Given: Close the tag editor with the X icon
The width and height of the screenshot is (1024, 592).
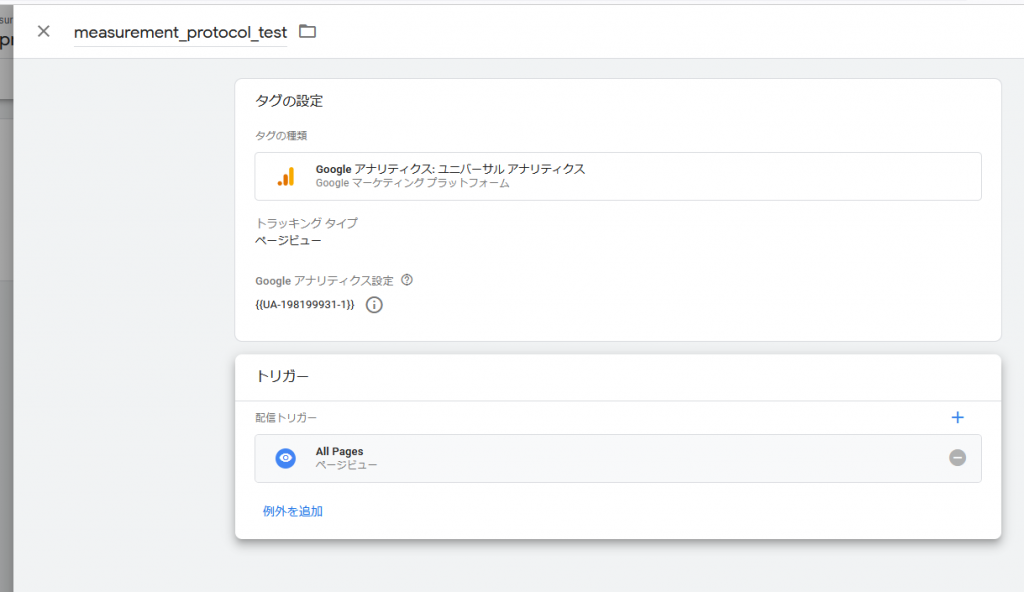Looking at the screenshot, I should point(44,31).
